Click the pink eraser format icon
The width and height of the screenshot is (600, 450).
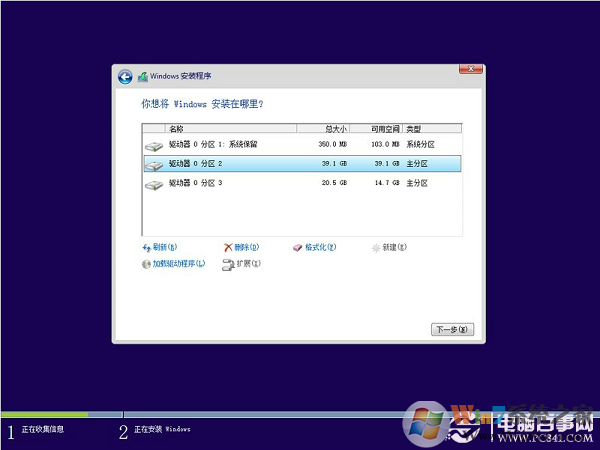[297, 247]
